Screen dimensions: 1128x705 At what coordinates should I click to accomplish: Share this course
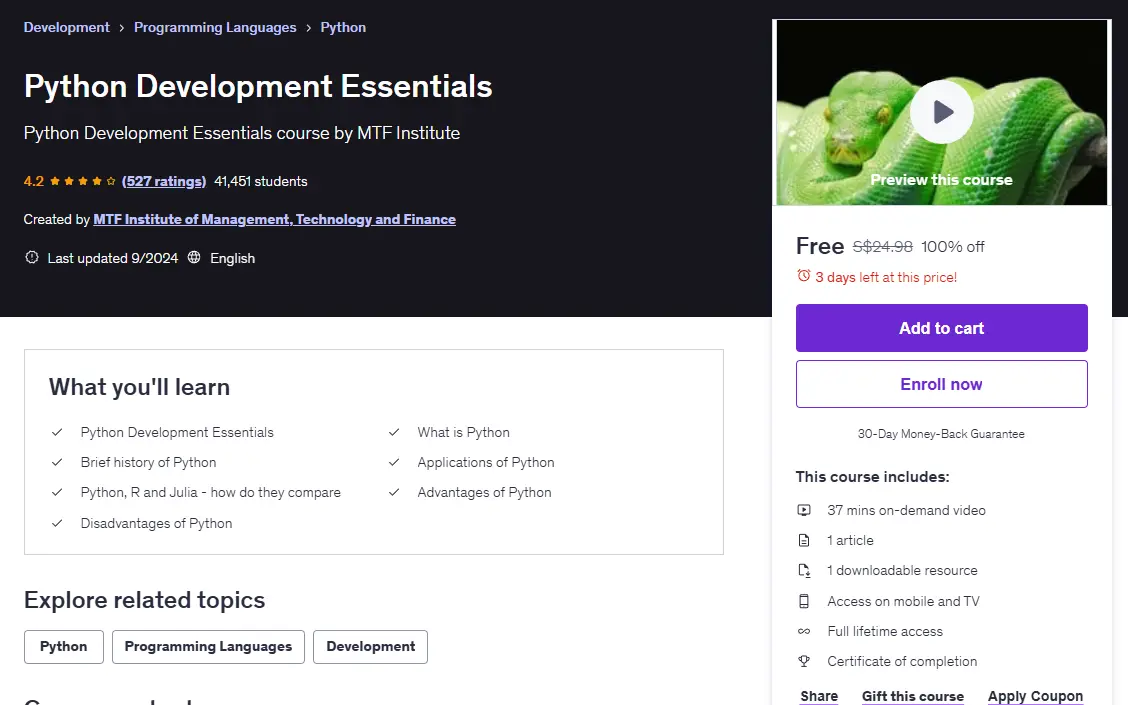[819, 696]
